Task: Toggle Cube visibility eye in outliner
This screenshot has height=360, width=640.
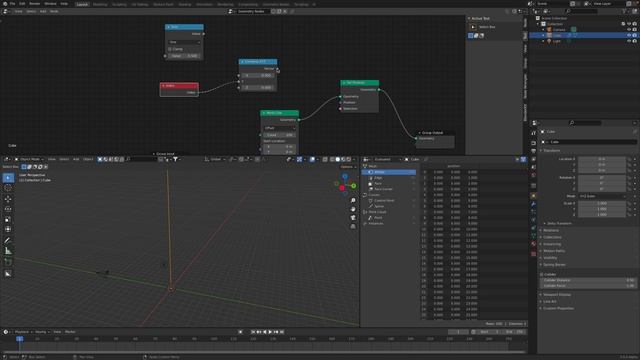Action: (x=629, y=36)
